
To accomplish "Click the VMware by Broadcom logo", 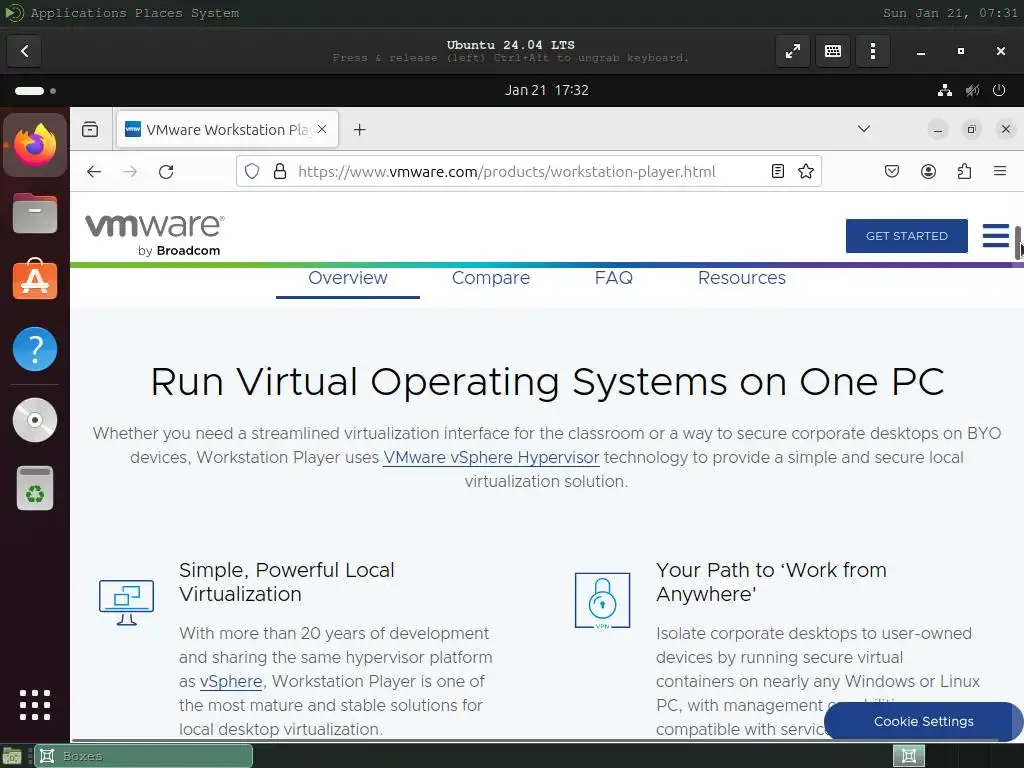I will (155, 235).
